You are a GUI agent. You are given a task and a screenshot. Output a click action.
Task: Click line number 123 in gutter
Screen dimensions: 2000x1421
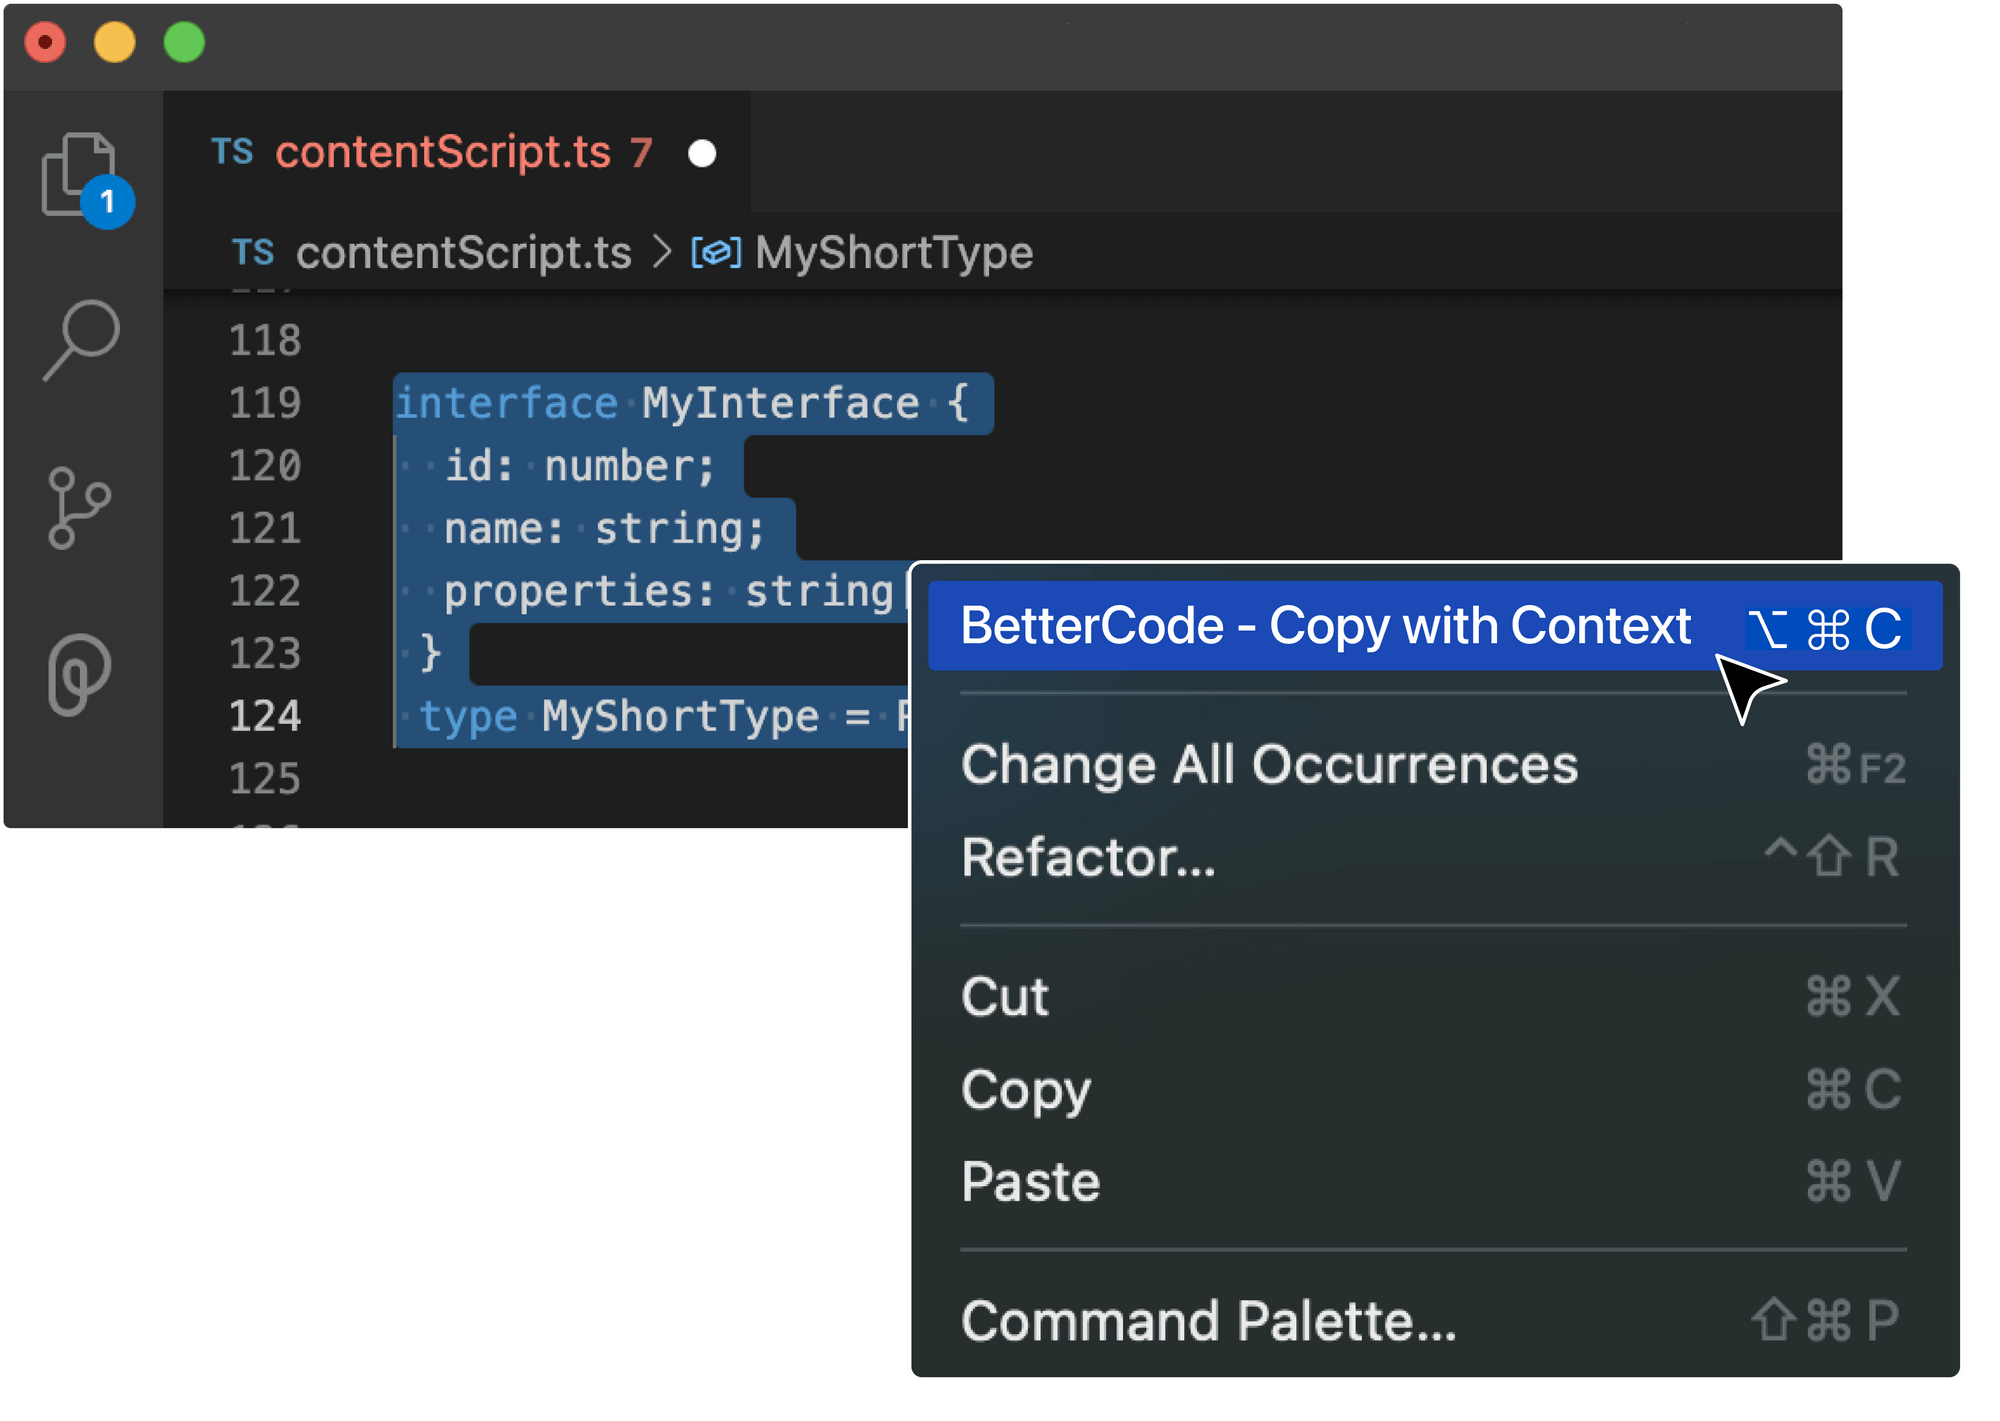tap(265, 653)
